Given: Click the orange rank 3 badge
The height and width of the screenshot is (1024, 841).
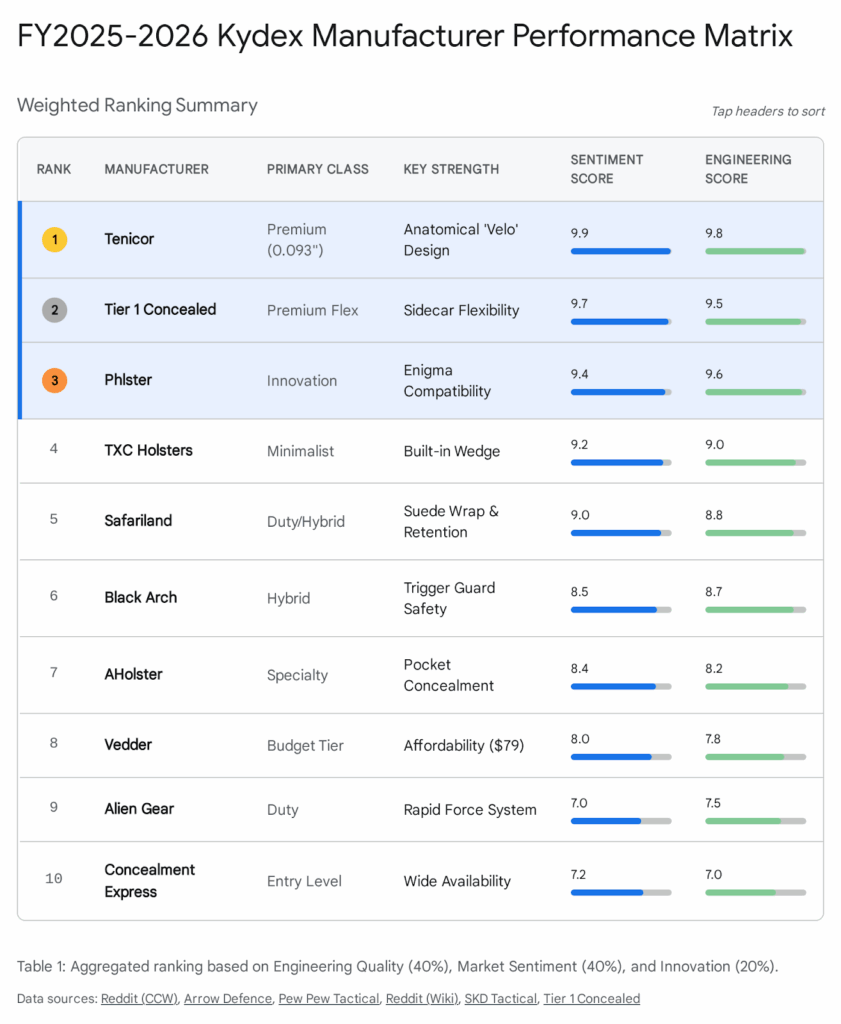Looking at the screenshot, I should click(x=54, y=381).
